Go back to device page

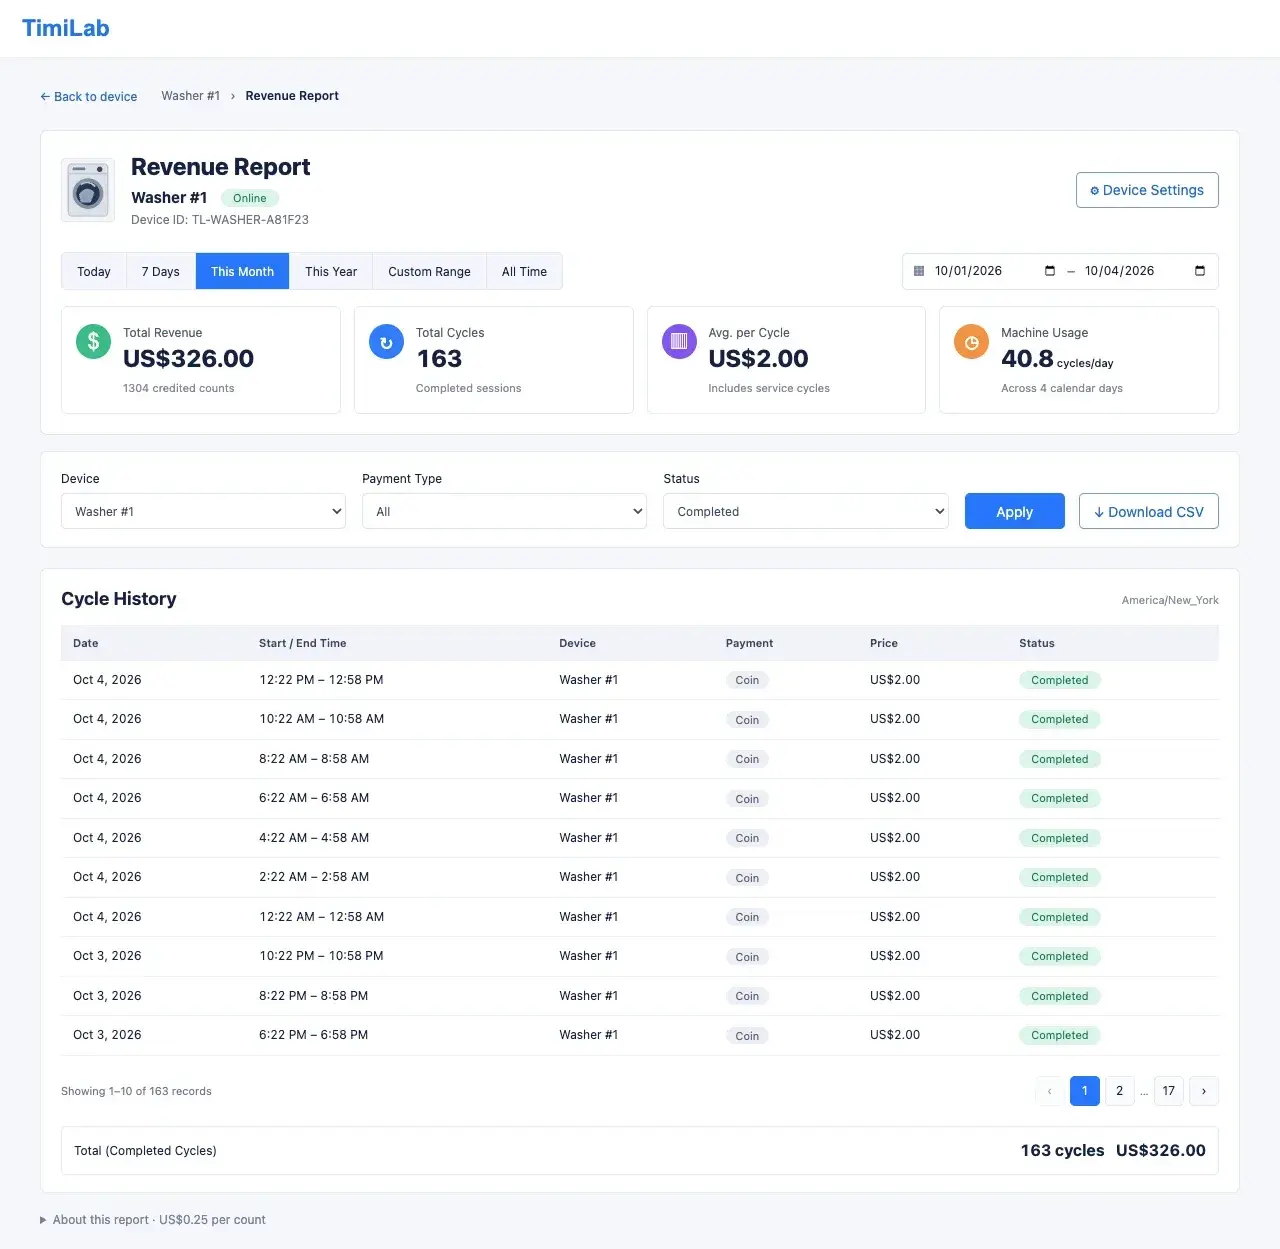coord(89,97)
